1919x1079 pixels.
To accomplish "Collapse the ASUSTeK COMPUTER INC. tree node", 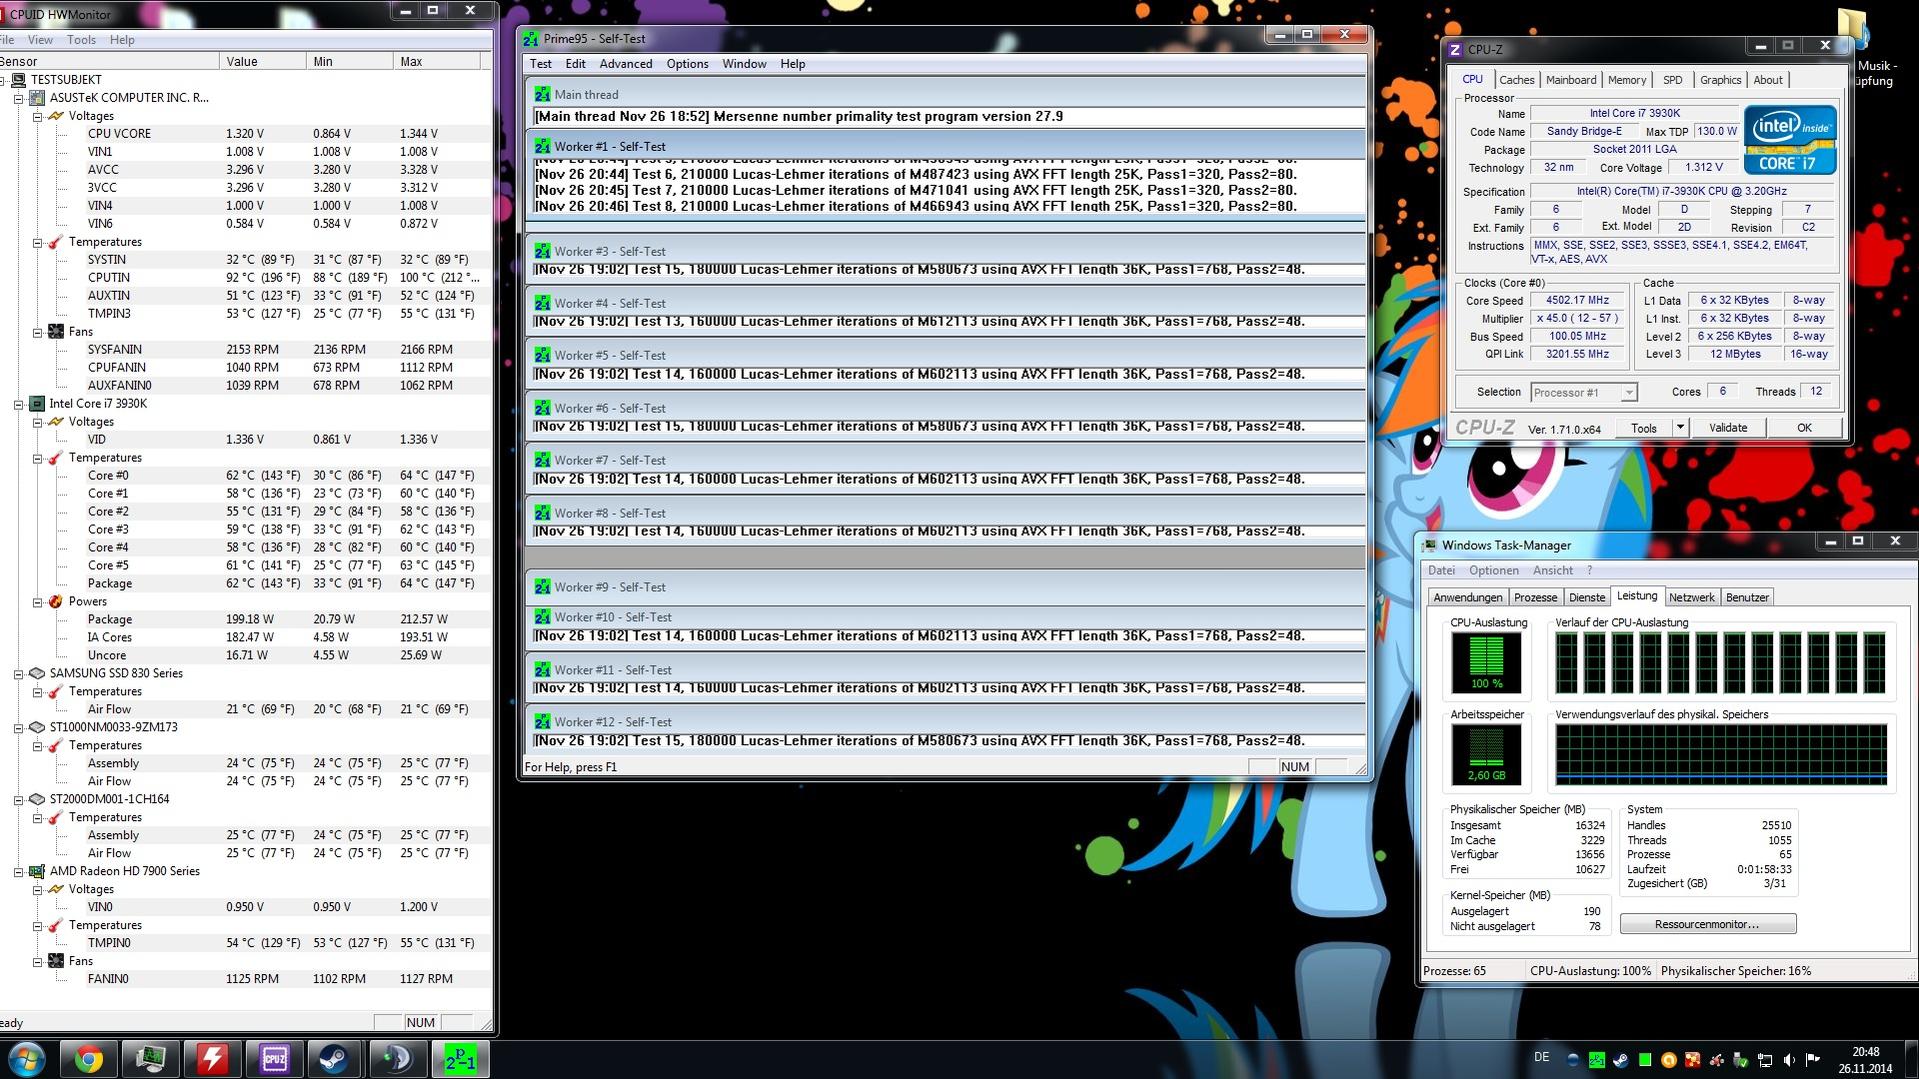I will click(x=19, y=98).
